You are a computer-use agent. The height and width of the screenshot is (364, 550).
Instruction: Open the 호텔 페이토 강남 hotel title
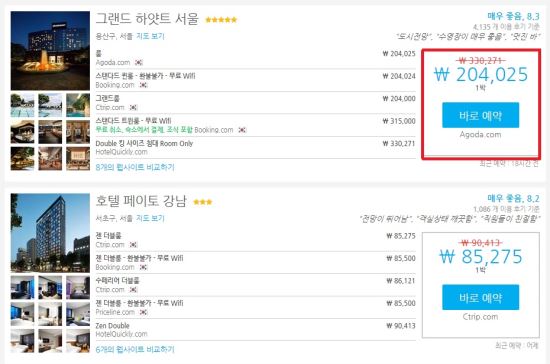click(x=141, y=201)
